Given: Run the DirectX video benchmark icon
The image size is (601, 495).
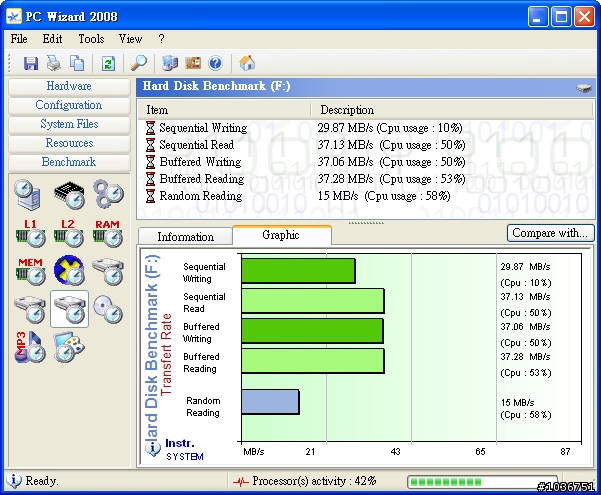Looking at the screenshot, I should 69,271.
